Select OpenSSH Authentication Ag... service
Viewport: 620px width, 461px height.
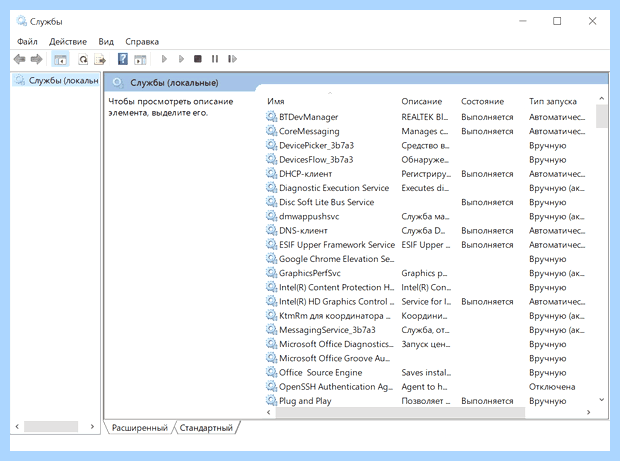(336, 387)
